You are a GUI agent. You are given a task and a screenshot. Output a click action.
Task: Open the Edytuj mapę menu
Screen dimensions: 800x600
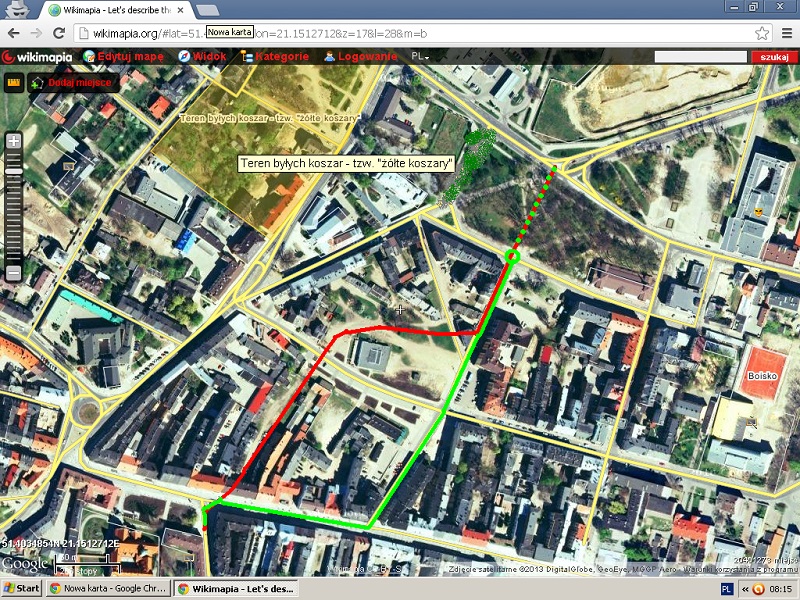[124, 57]
